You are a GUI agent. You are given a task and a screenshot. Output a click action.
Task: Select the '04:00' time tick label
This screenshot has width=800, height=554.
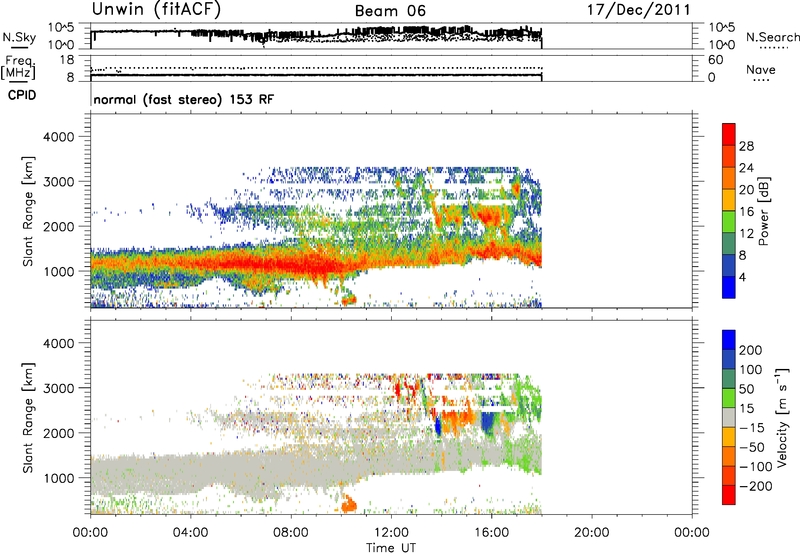point(191,533)
